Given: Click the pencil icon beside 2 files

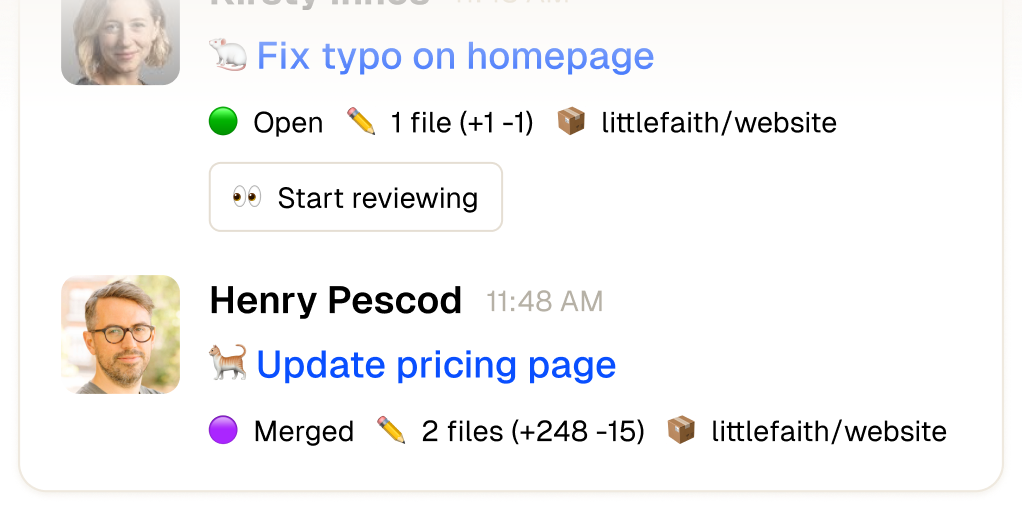Looking at the screenshot, I should coord(391,431).
